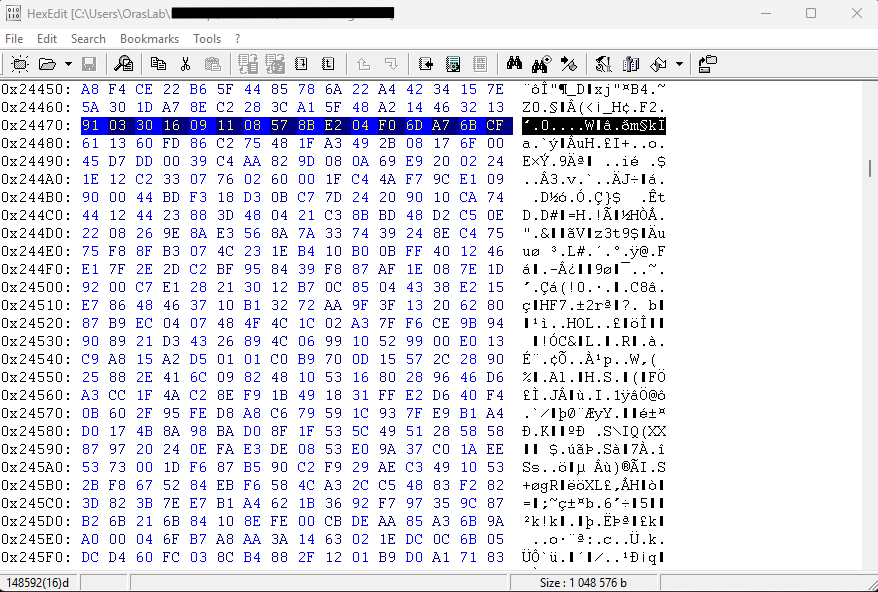878x592 pixels.
Task: Click hex byte D0 starting row 0x24580
Action: point(90,431)
